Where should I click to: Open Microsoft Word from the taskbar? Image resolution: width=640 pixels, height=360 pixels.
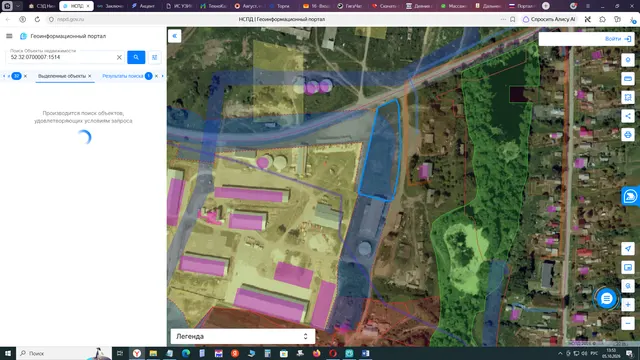[x=365, y=353]
